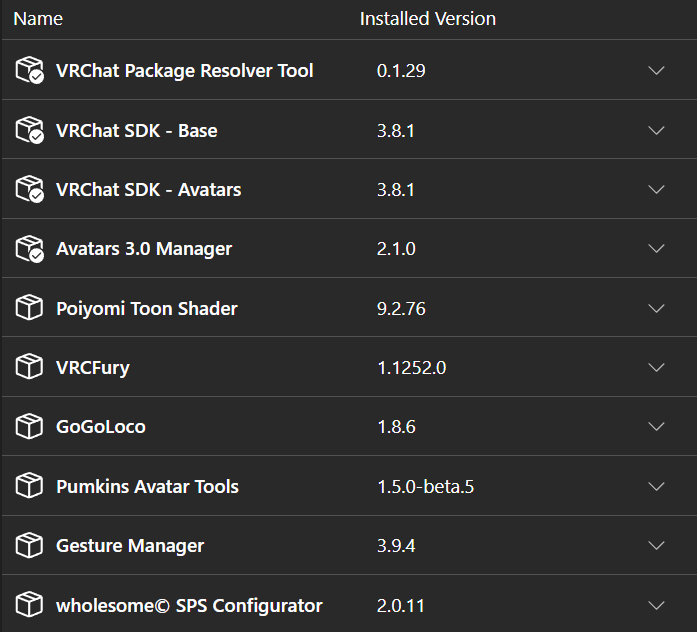The height and width of the screenshot is (632, 697).
Task: Click the VRChat SDK - Base package icon
Action: pos(29,130)
